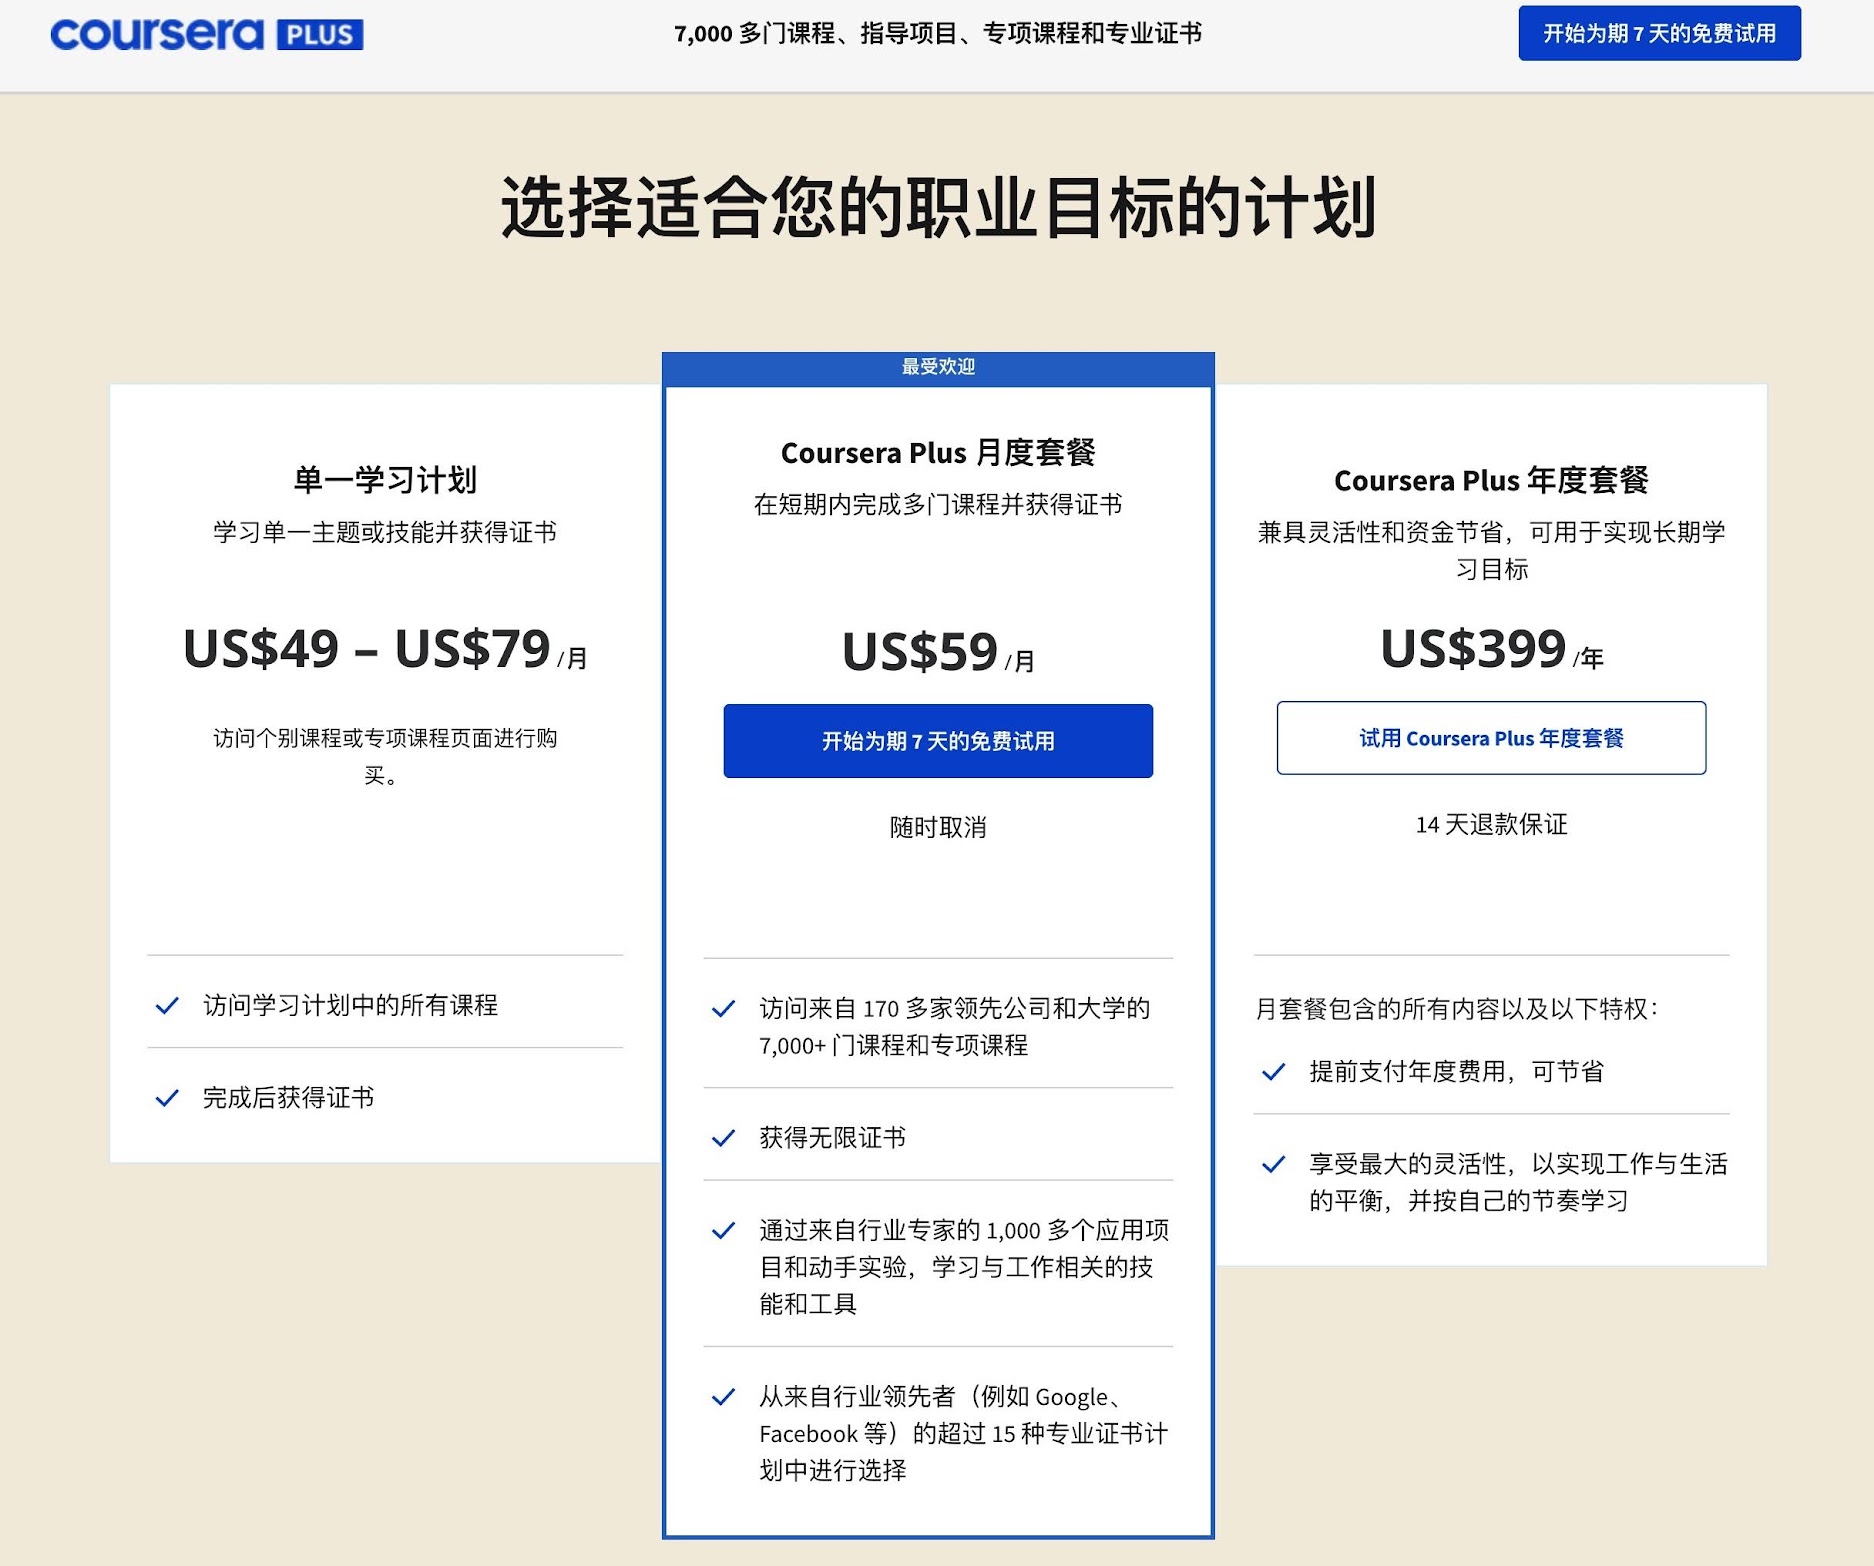Click 在短期内完成多门课程并获得证书 description

tap(938, 504)
